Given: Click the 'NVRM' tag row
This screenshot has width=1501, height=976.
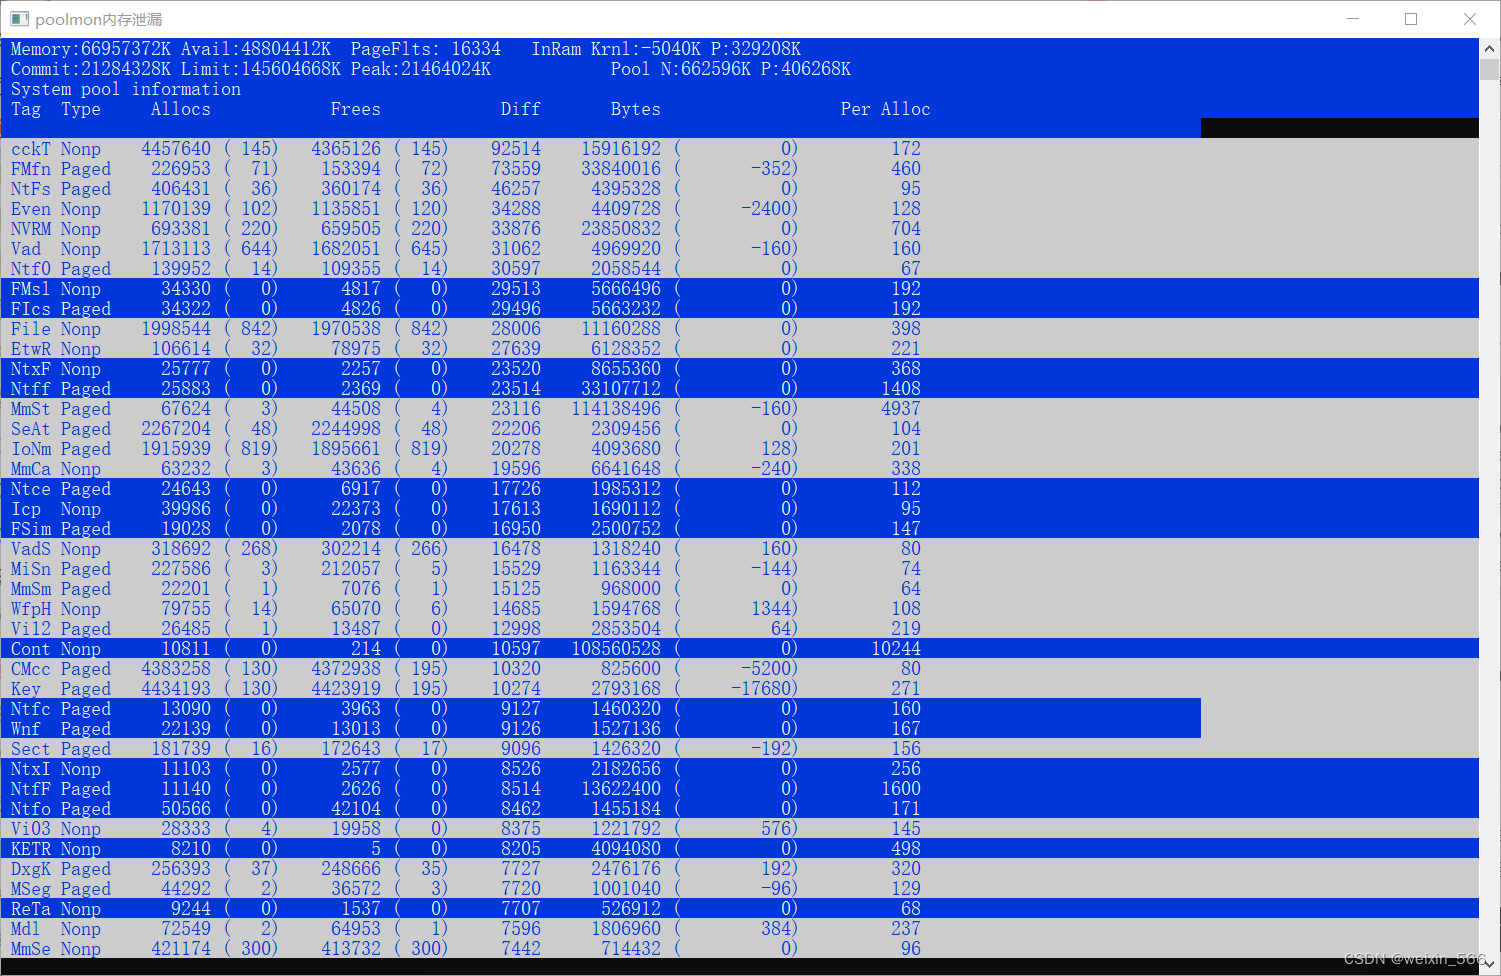Looking at the screenshot, I should (740, 228).
